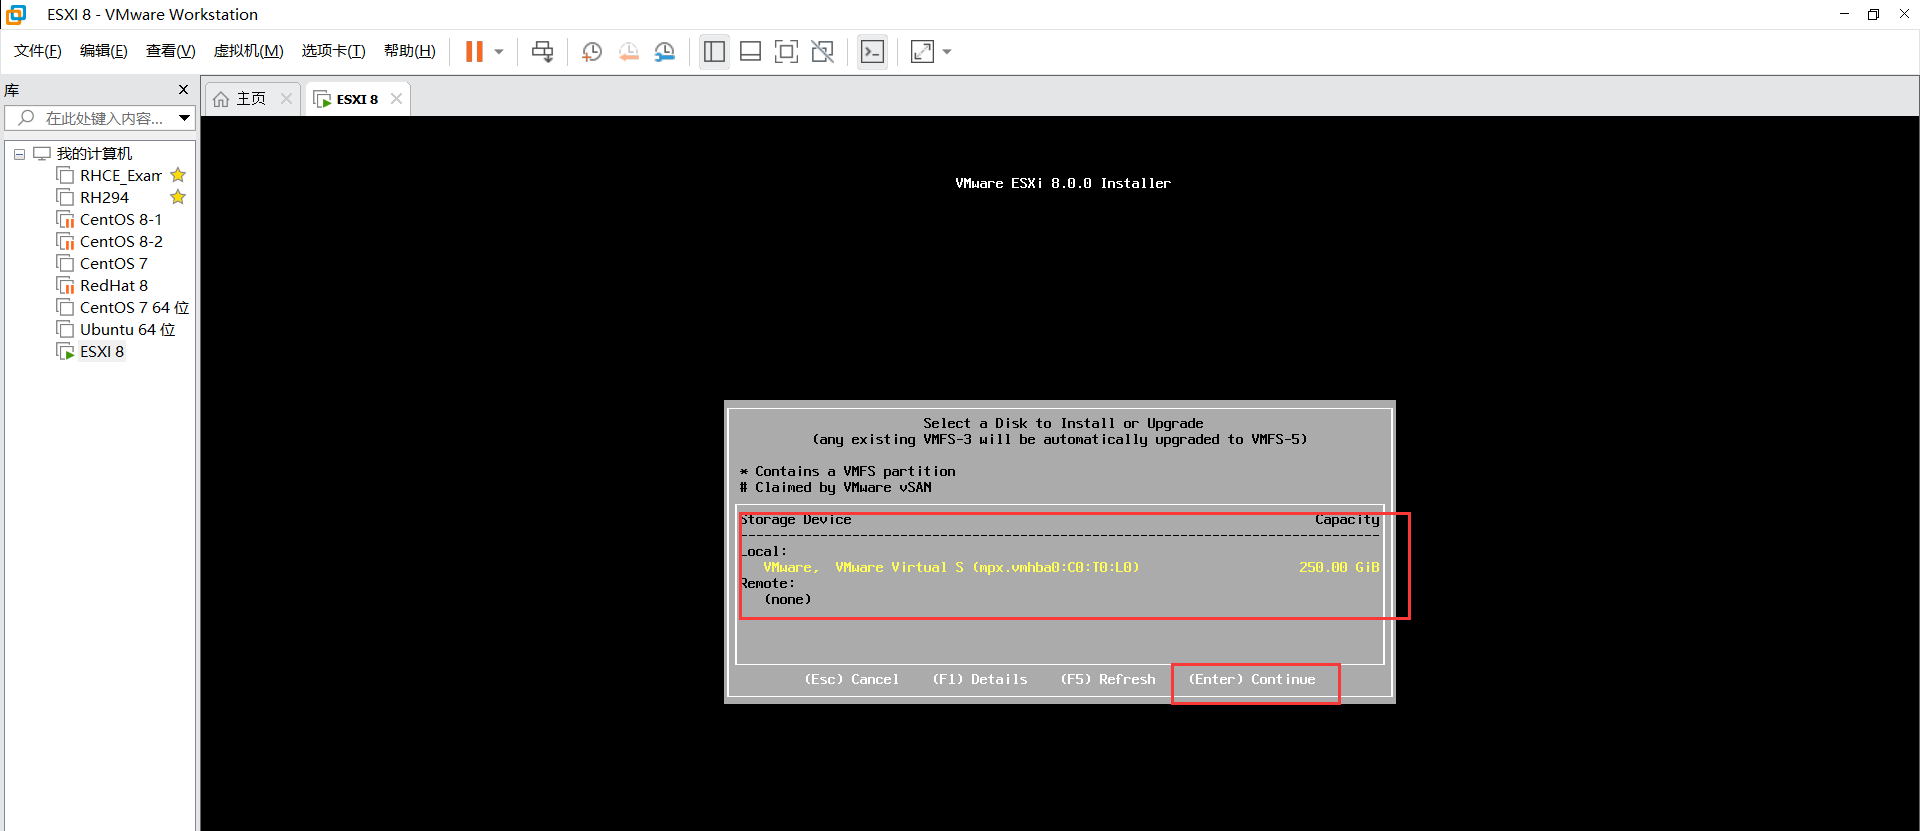
Task: Select ESXI 8 in the library tree
Action: tap(102, 352)
